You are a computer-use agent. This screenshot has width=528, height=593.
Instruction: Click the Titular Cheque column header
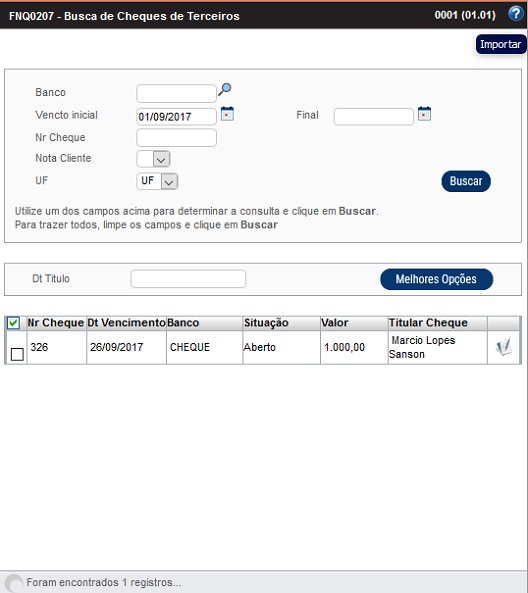pos(438,323)
